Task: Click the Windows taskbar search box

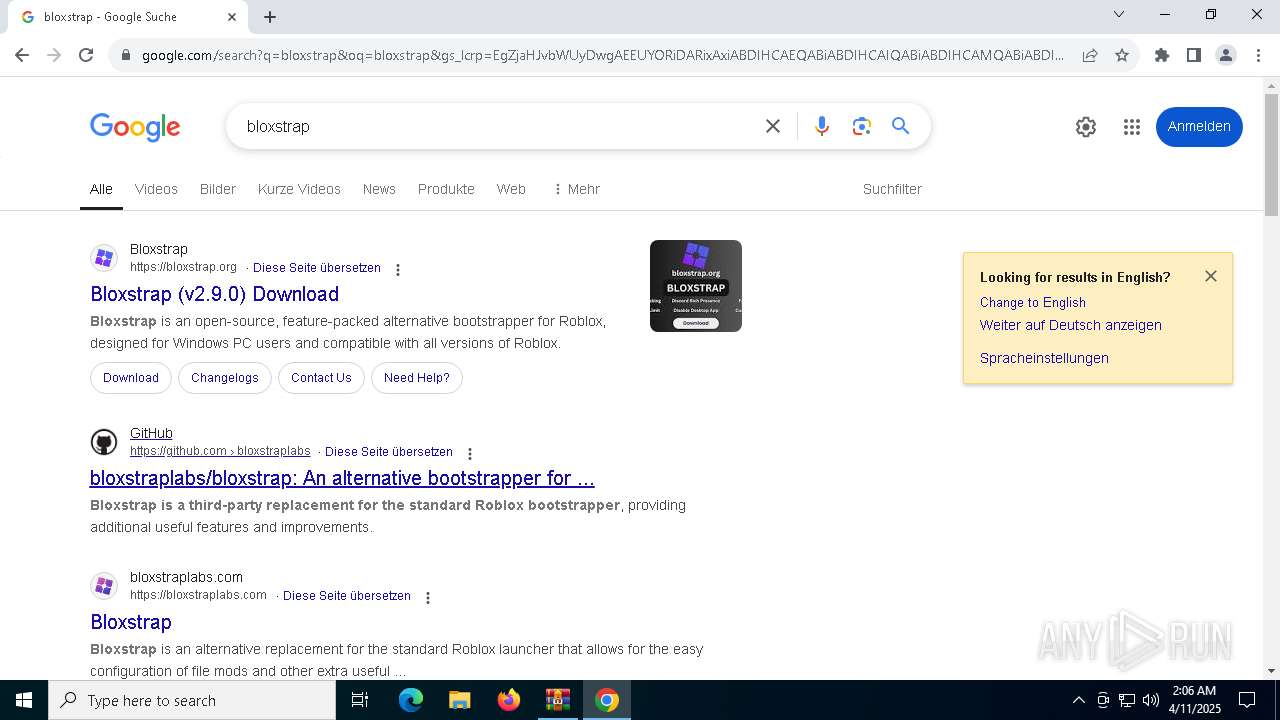Action: pos(192,700)
